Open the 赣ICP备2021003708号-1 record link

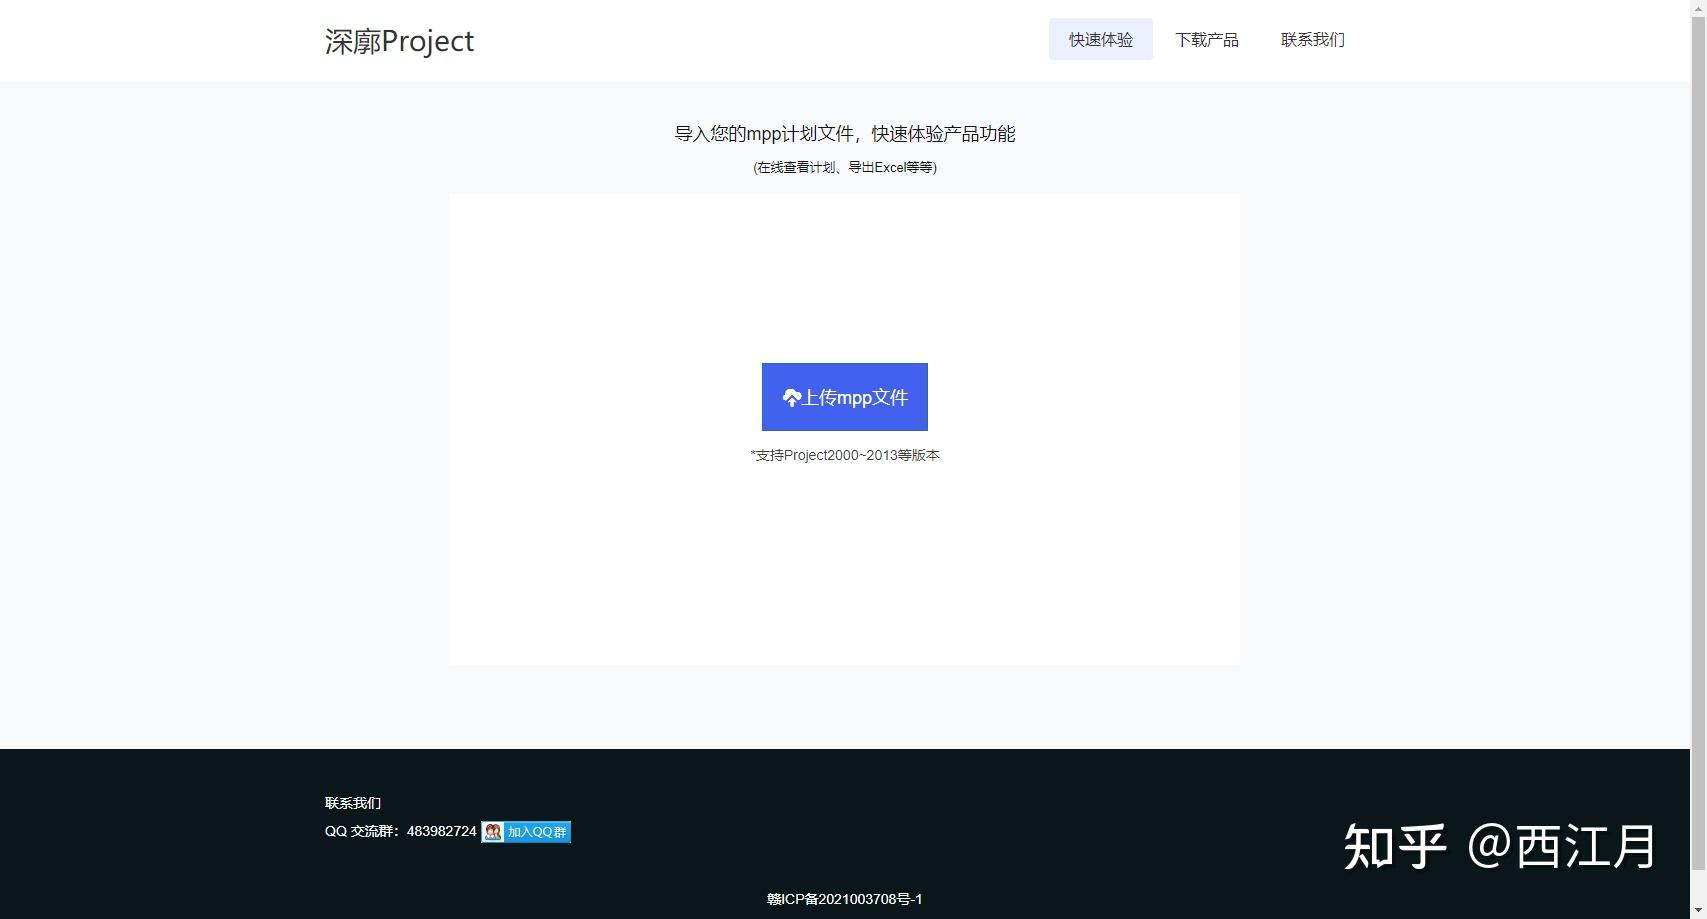845,899
